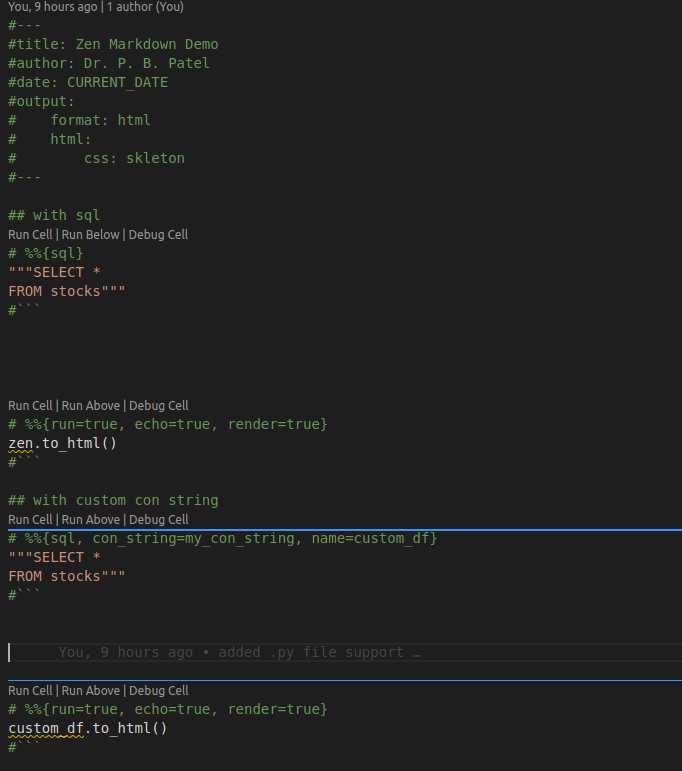Click Run Cell above the '# %%{sql}' line
The image size is (682, 771).
(30, 235)
